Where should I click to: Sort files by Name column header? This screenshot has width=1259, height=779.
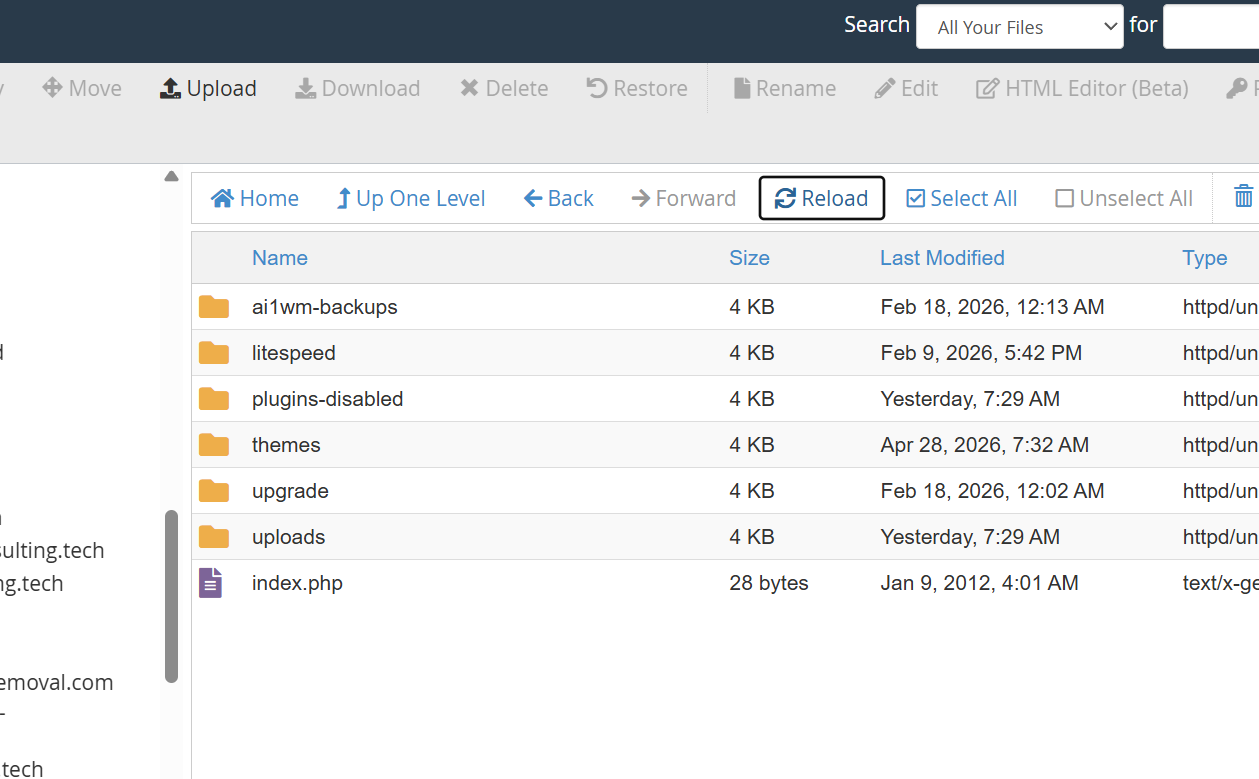pyautogui.click(x=280, y=258)
